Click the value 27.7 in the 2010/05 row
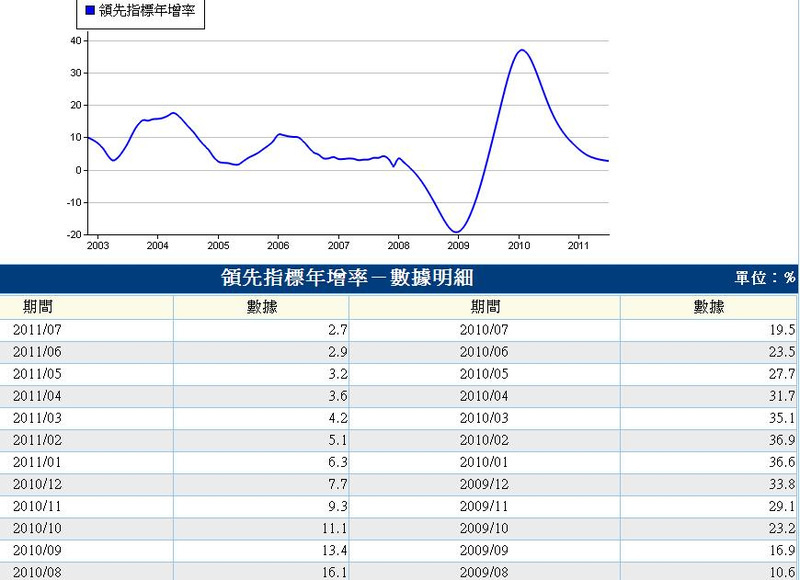Screen dimensions: 800x580 click(x=782, y=374)
